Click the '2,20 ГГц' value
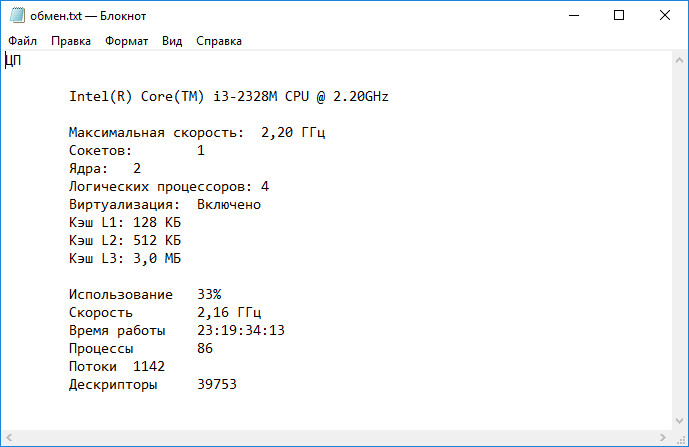689x447 pixels. (293, 132)
